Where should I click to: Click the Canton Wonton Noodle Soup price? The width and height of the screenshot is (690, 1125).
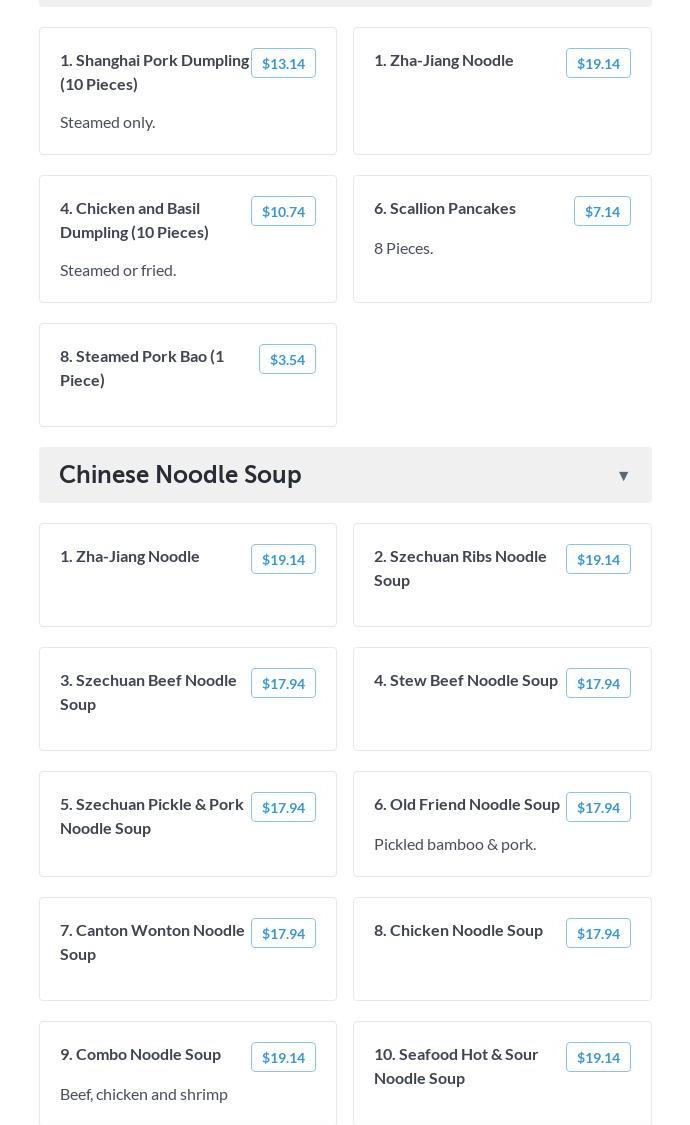coord(283,933)
